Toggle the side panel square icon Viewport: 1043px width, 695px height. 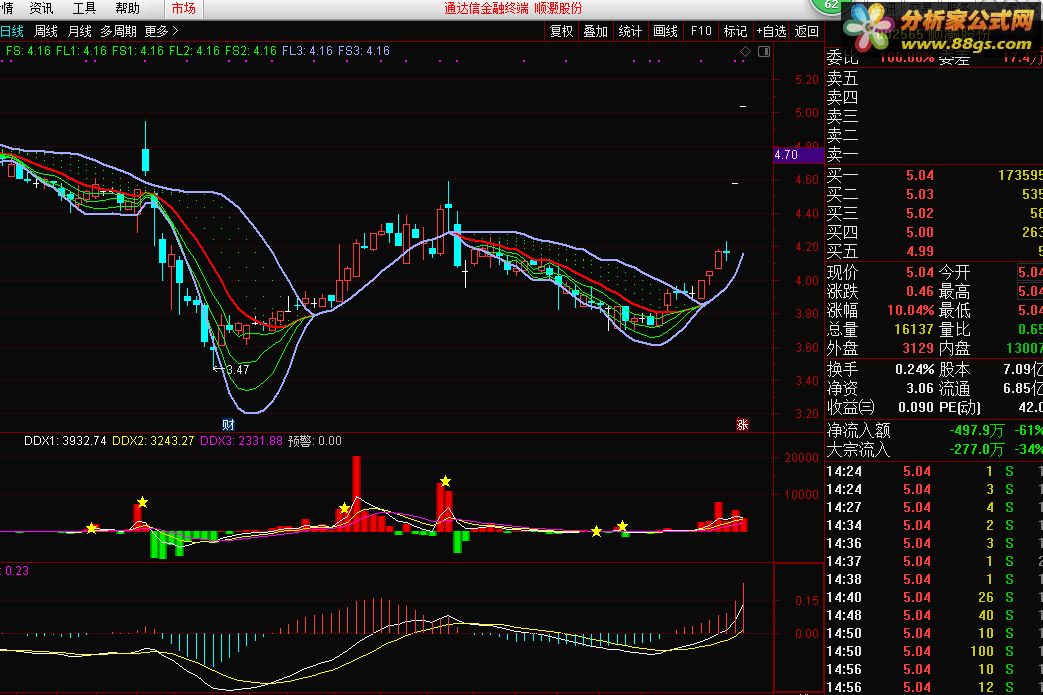click(764, 51)
